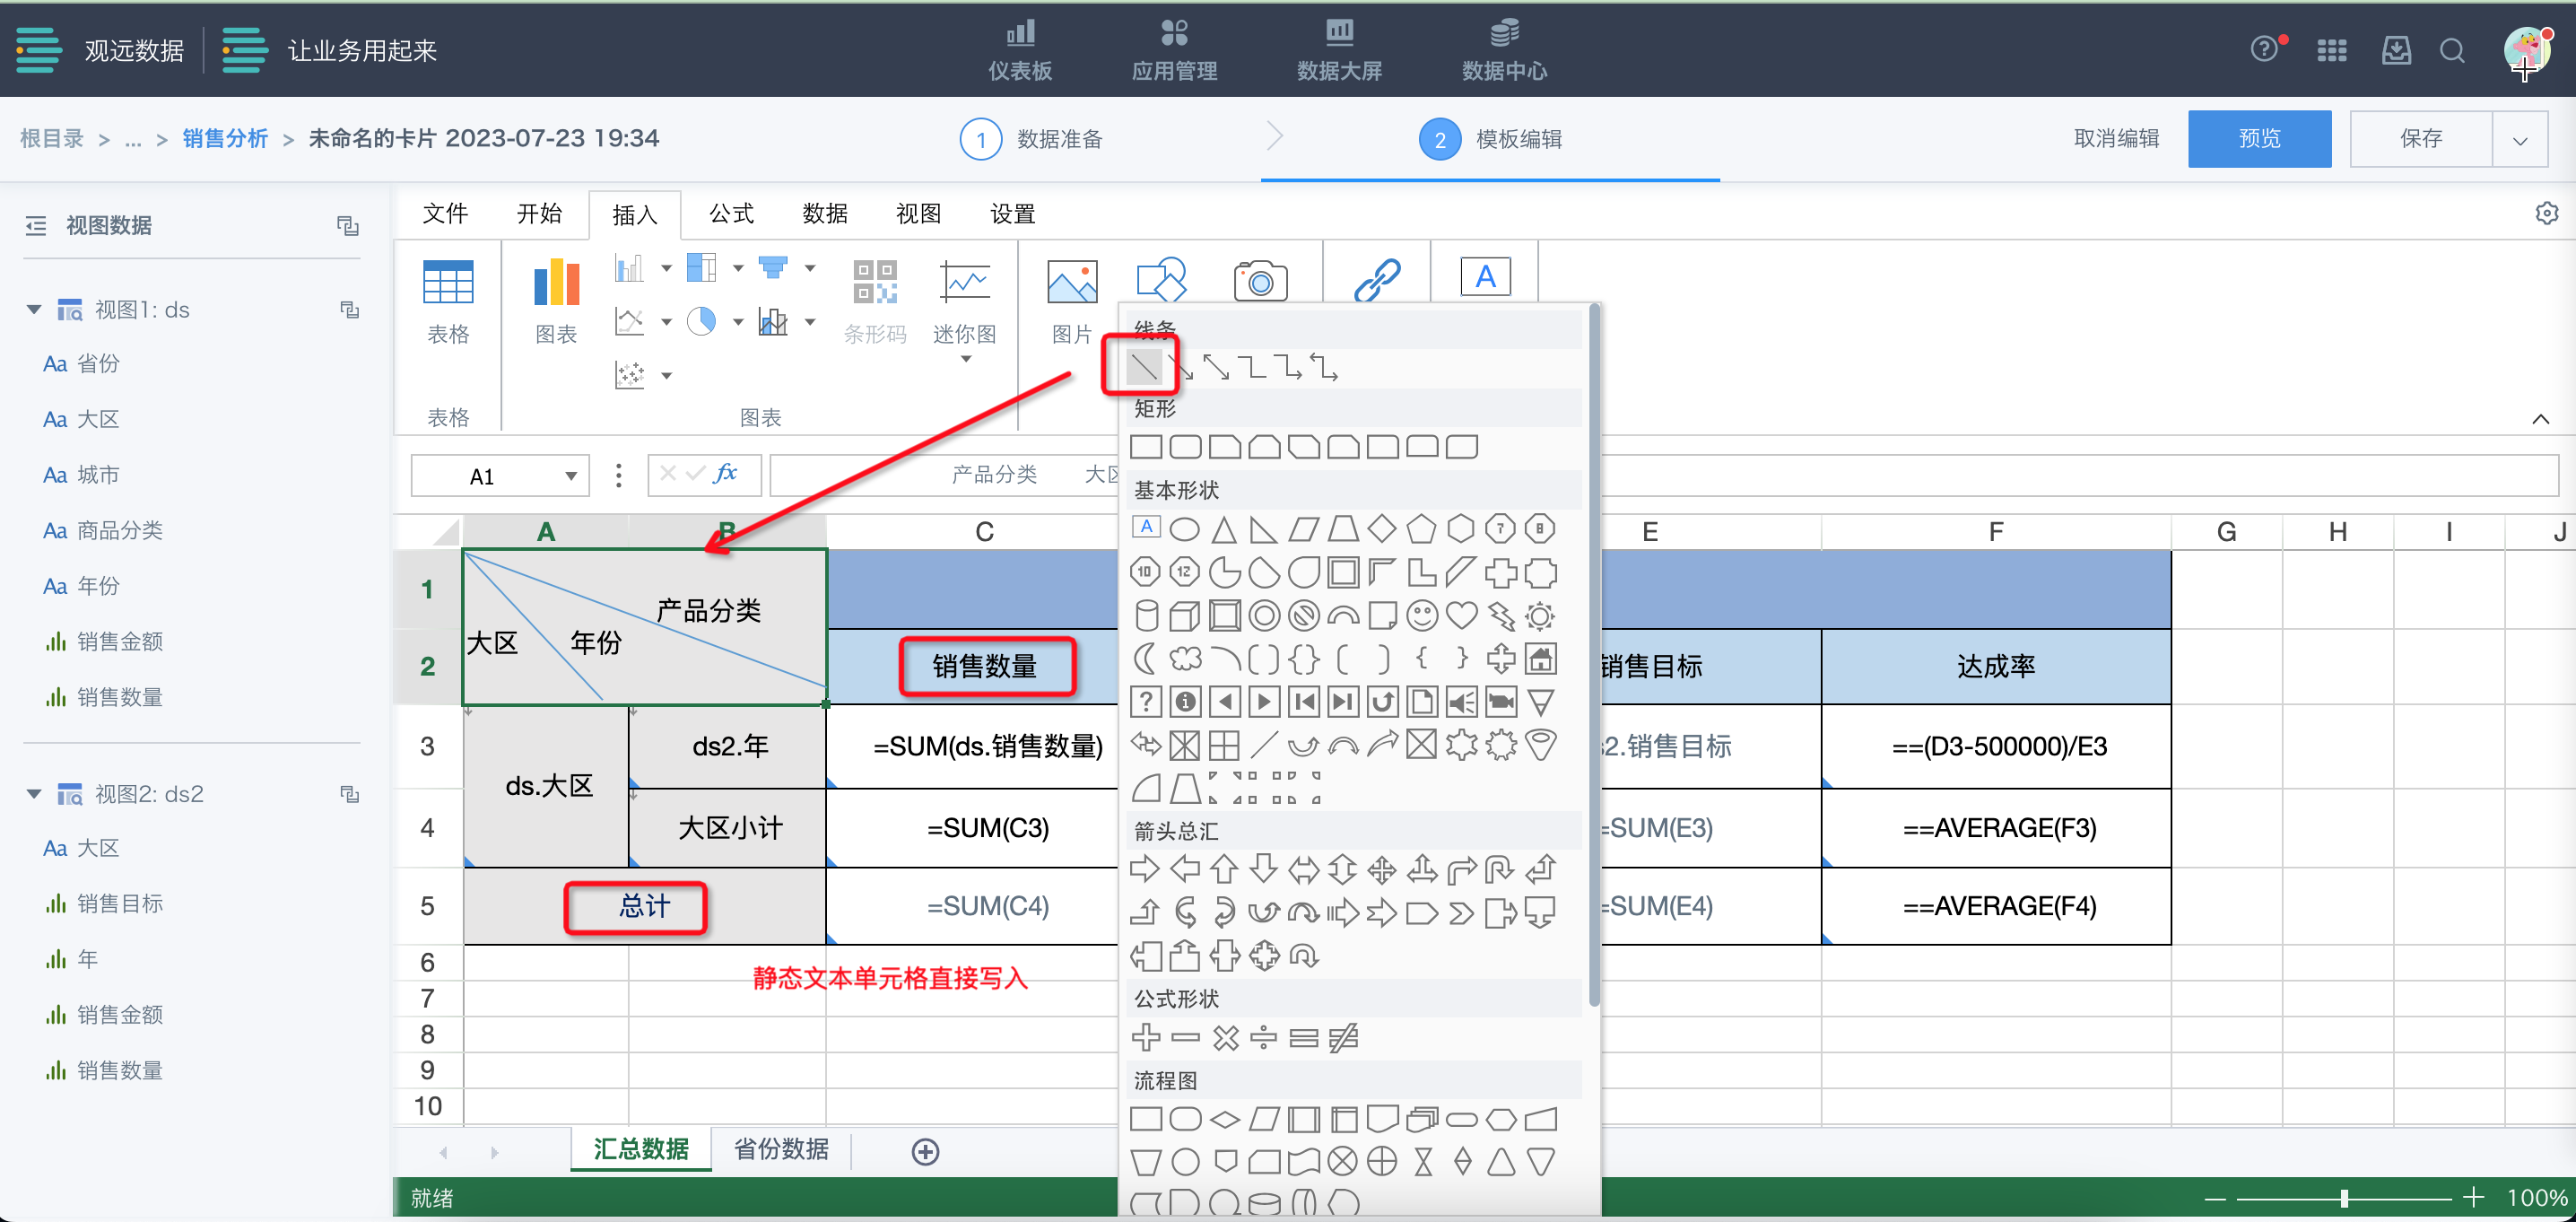Click the hyperlink chain icon
Screen dimensions: 2576x1222
[1377, 280]
